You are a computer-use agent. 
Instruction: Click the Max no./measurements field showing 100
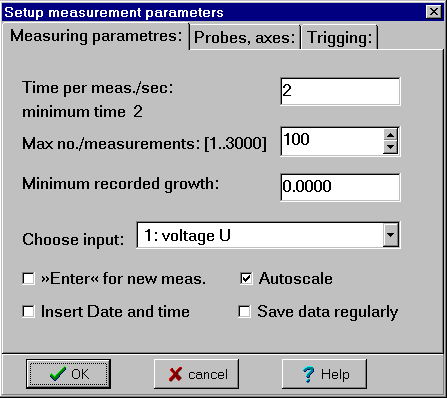tap(332, 141)
